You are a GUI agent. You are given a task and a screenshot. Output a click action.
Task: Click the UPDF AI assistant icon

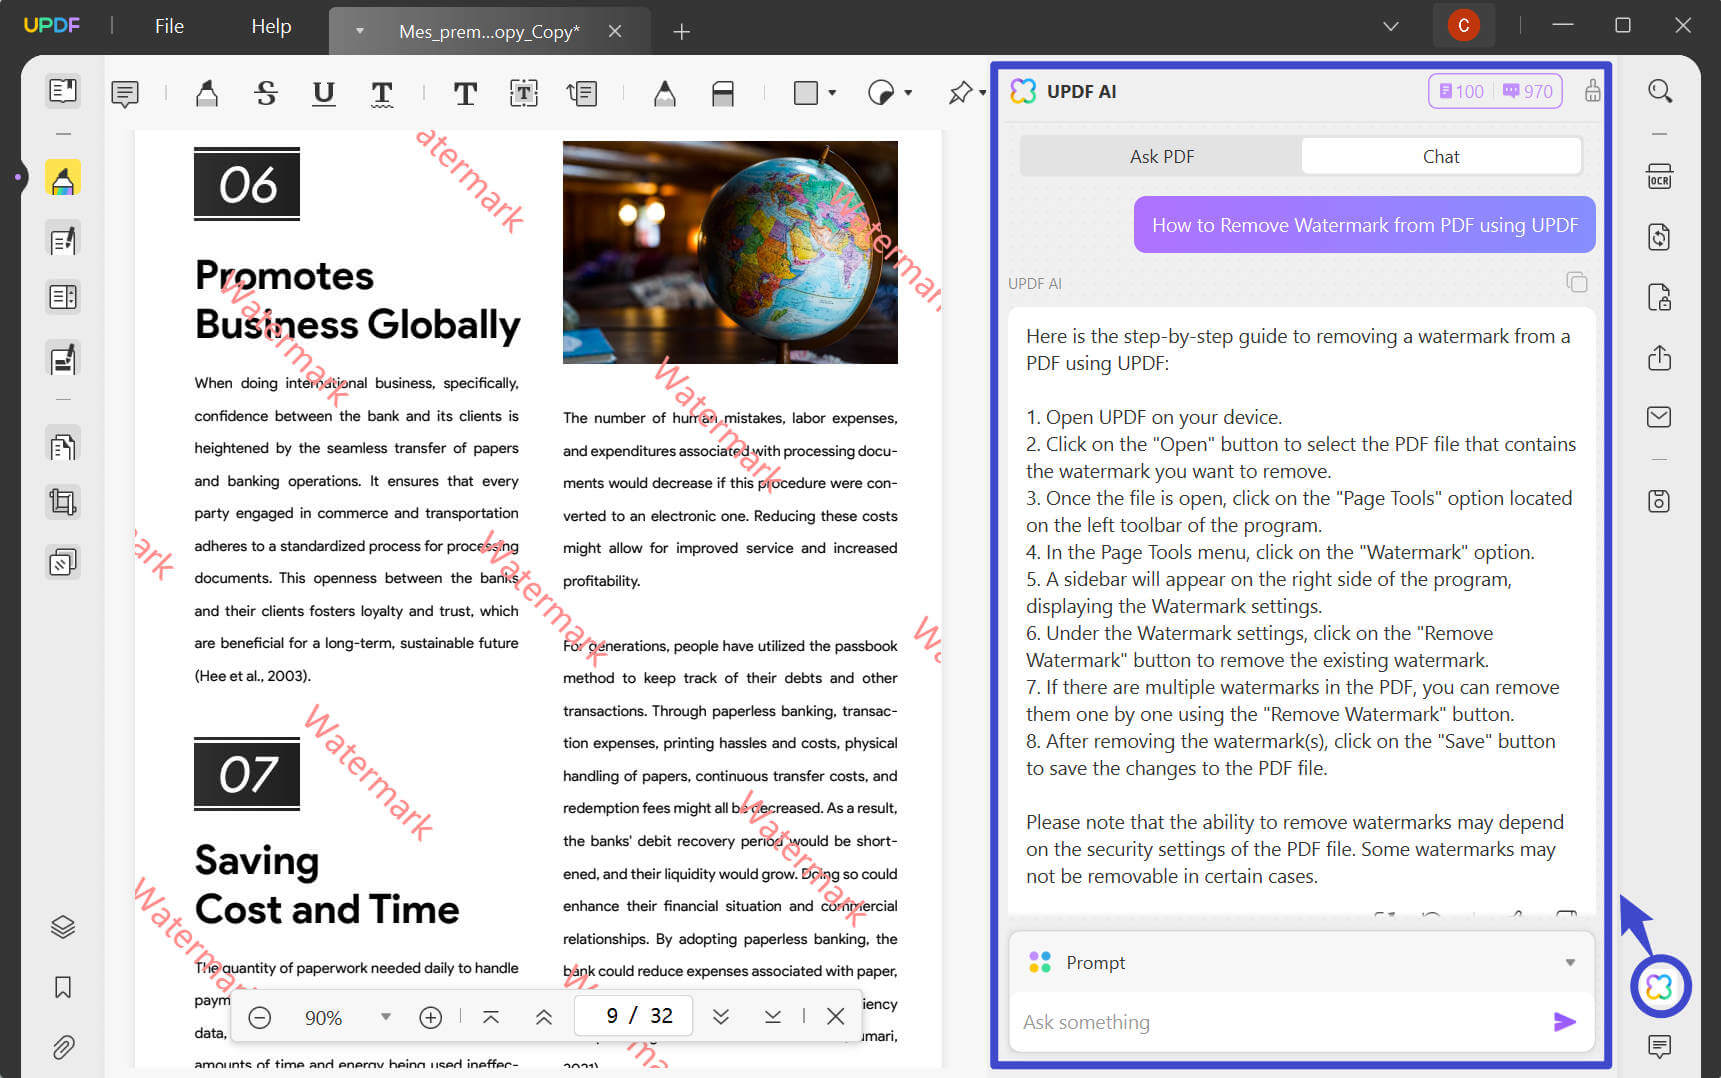(x=1659, y=987)
